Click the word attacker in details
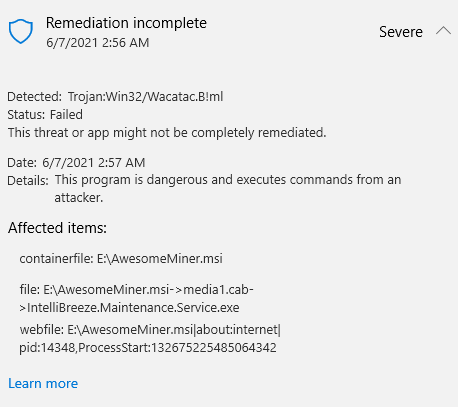The width and height of the screenshot is (458, 407). click(79, 198)
